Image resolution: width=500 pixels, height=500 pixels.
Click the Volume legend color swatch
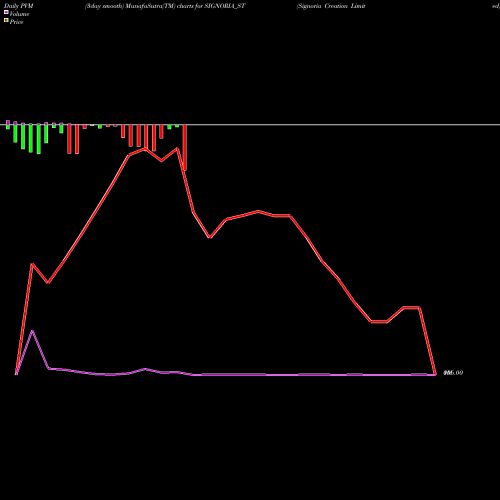[x=6, y=13]
